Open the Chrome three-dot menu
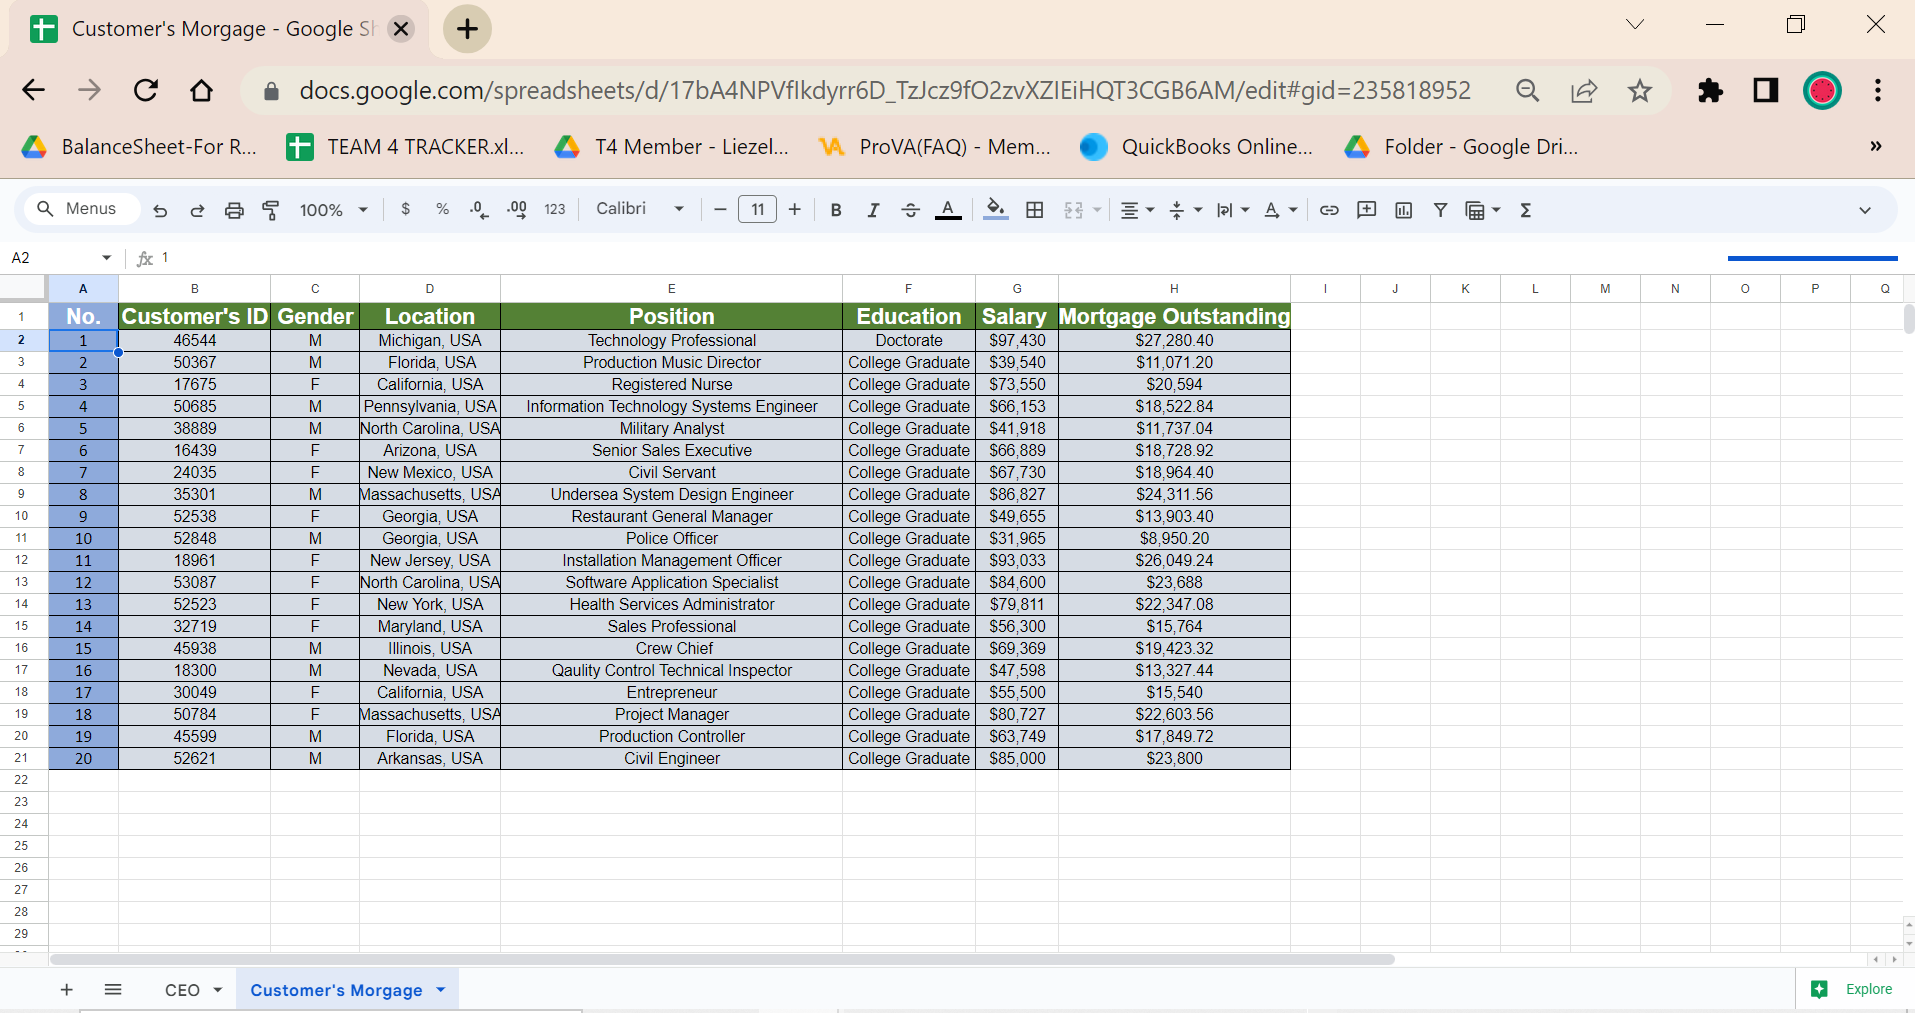 tap(1878, 91)
